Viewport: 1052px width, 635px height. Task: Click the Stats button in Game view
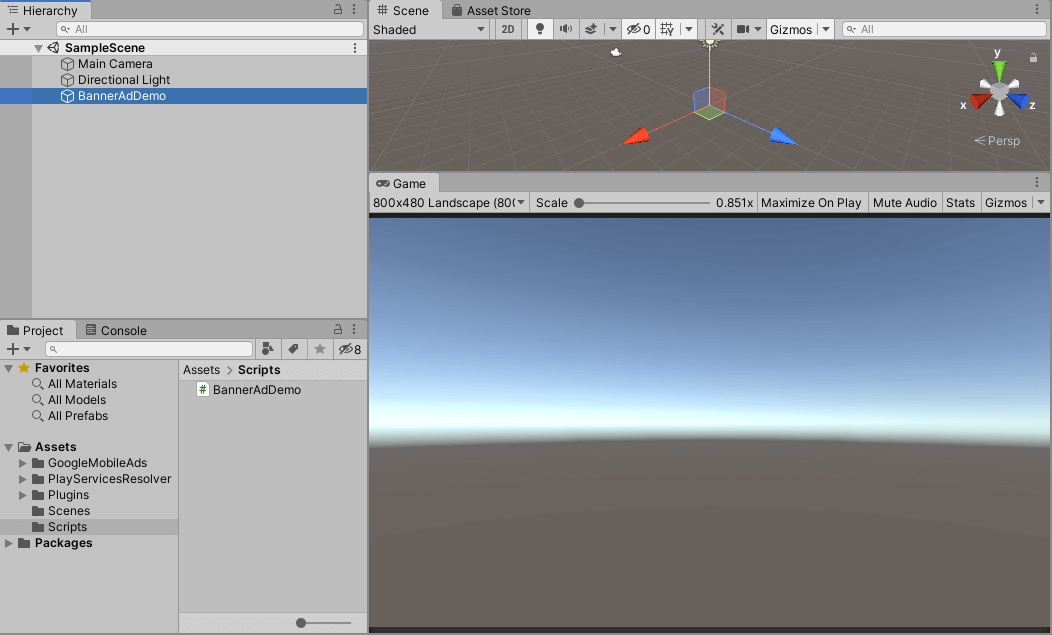tap(960, 202)
